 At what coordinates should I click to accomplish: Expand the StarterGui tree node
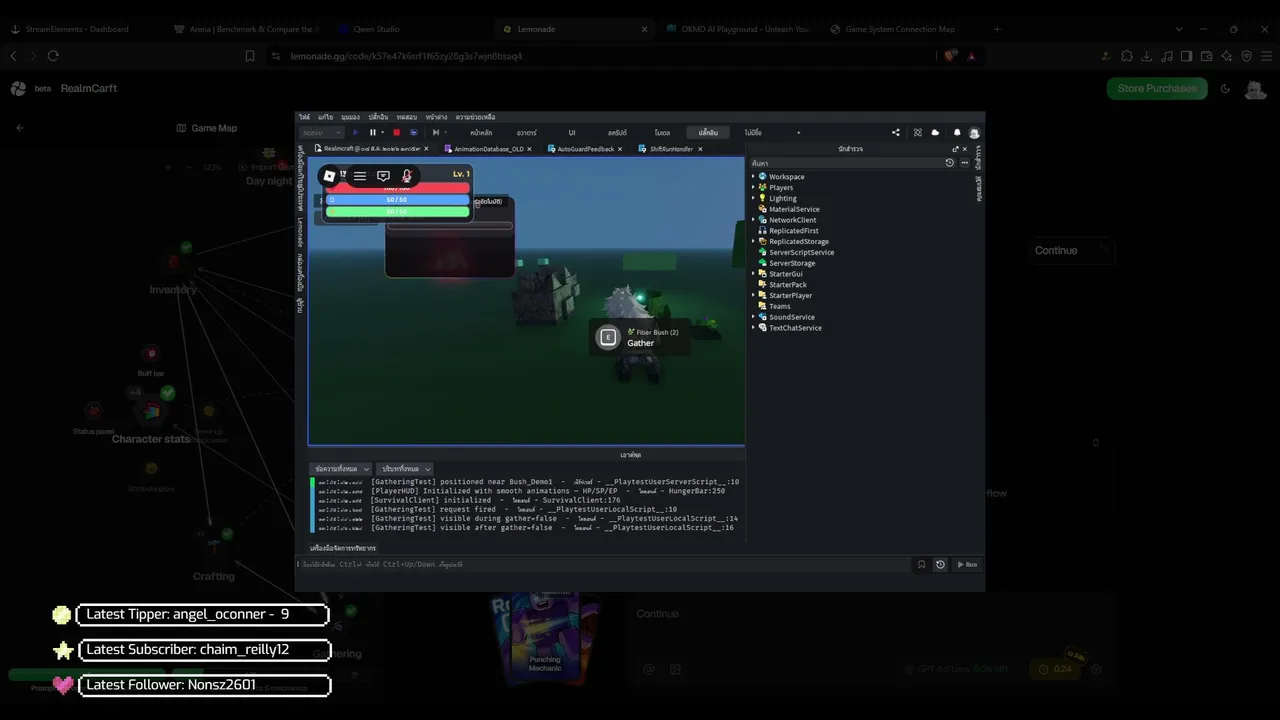(x=753, y=274)
